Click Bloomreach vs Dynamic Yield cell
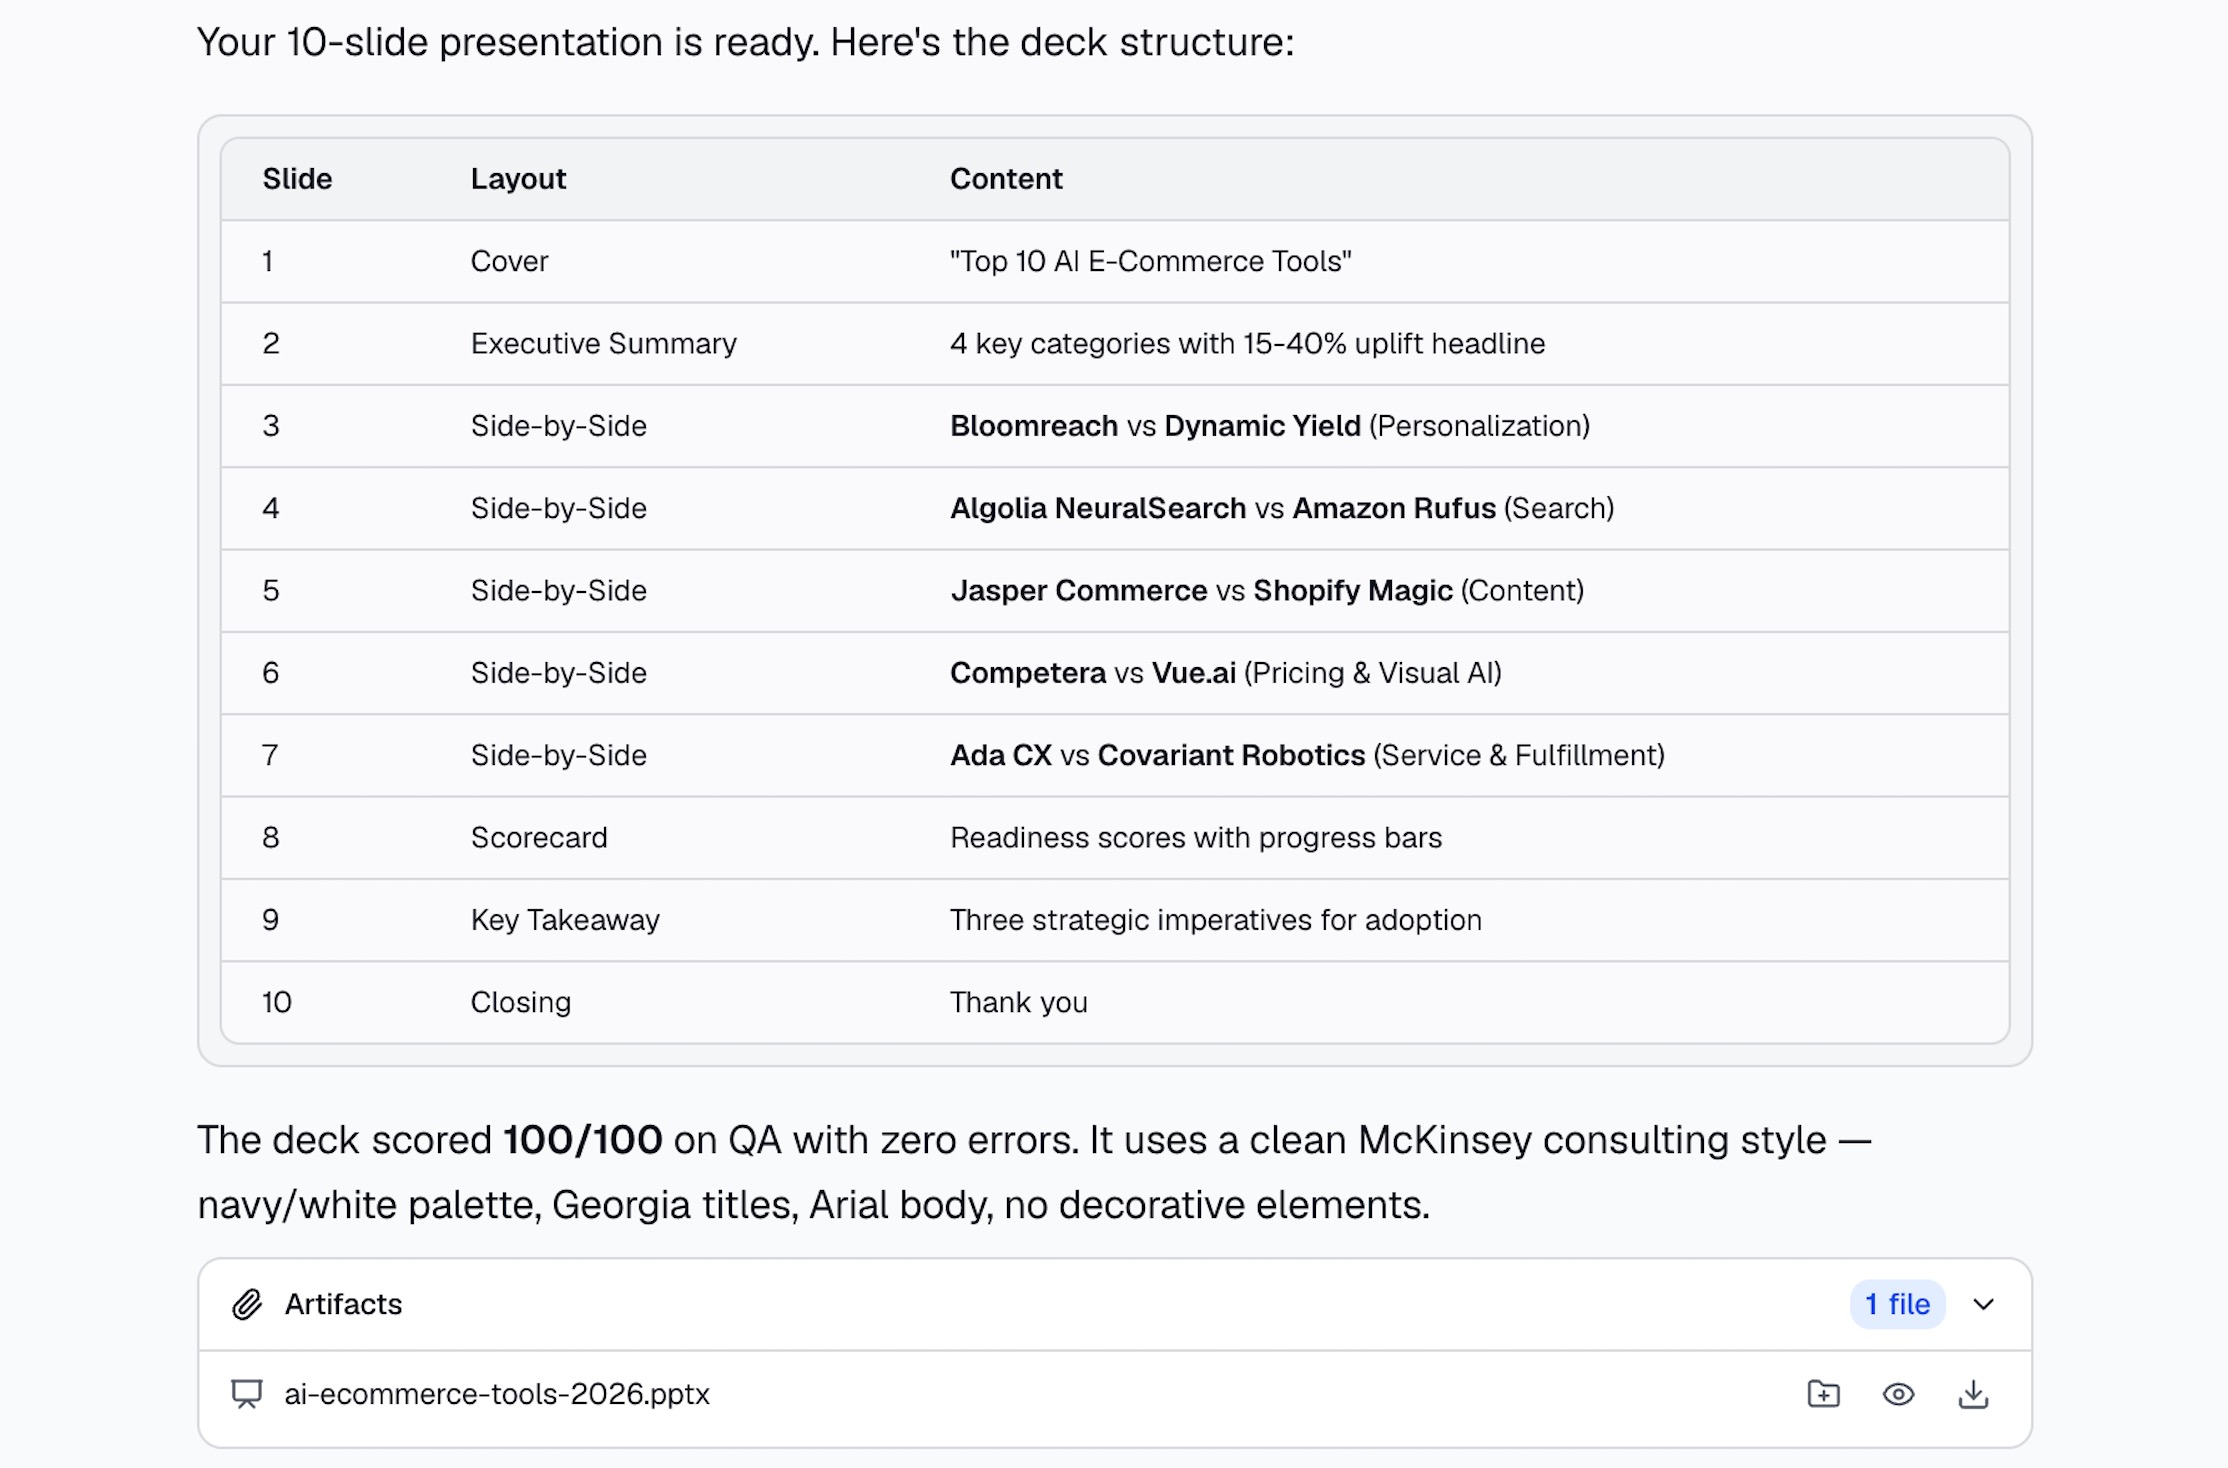The width and height of the screenshot is (2228, 1468). (x=1269, y=426)
